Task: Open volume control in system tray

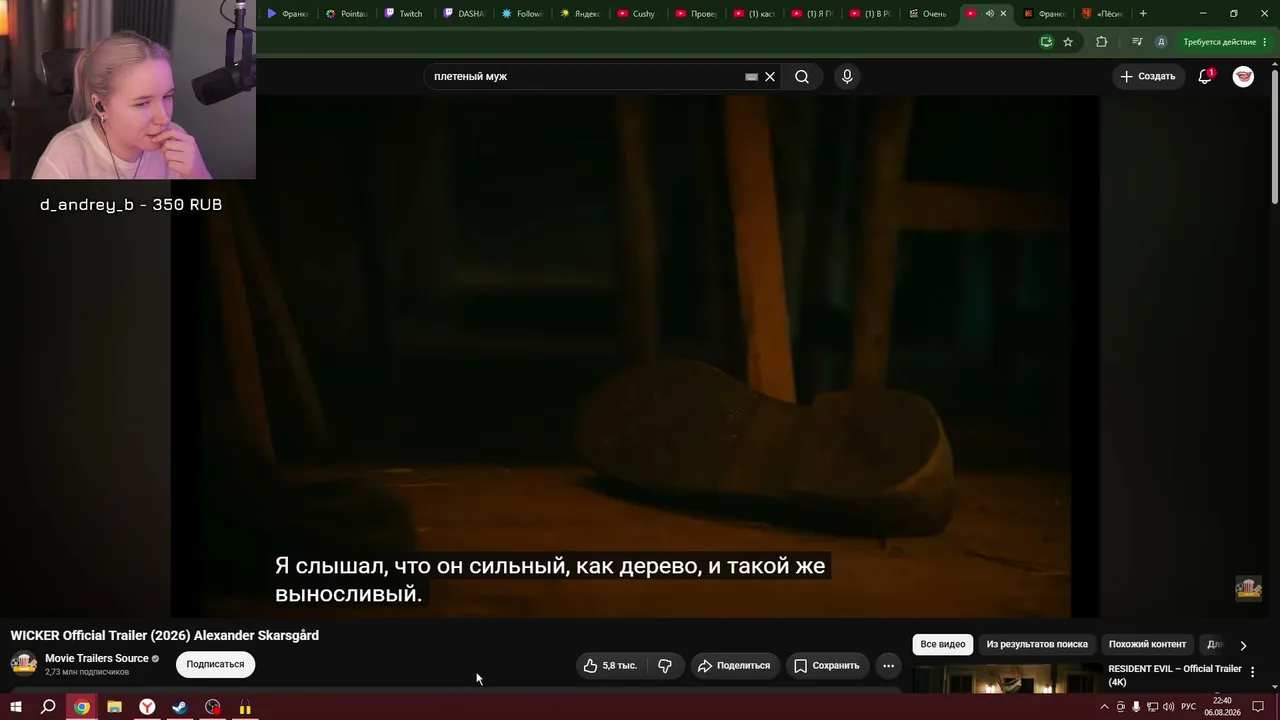Action: 1168,707
